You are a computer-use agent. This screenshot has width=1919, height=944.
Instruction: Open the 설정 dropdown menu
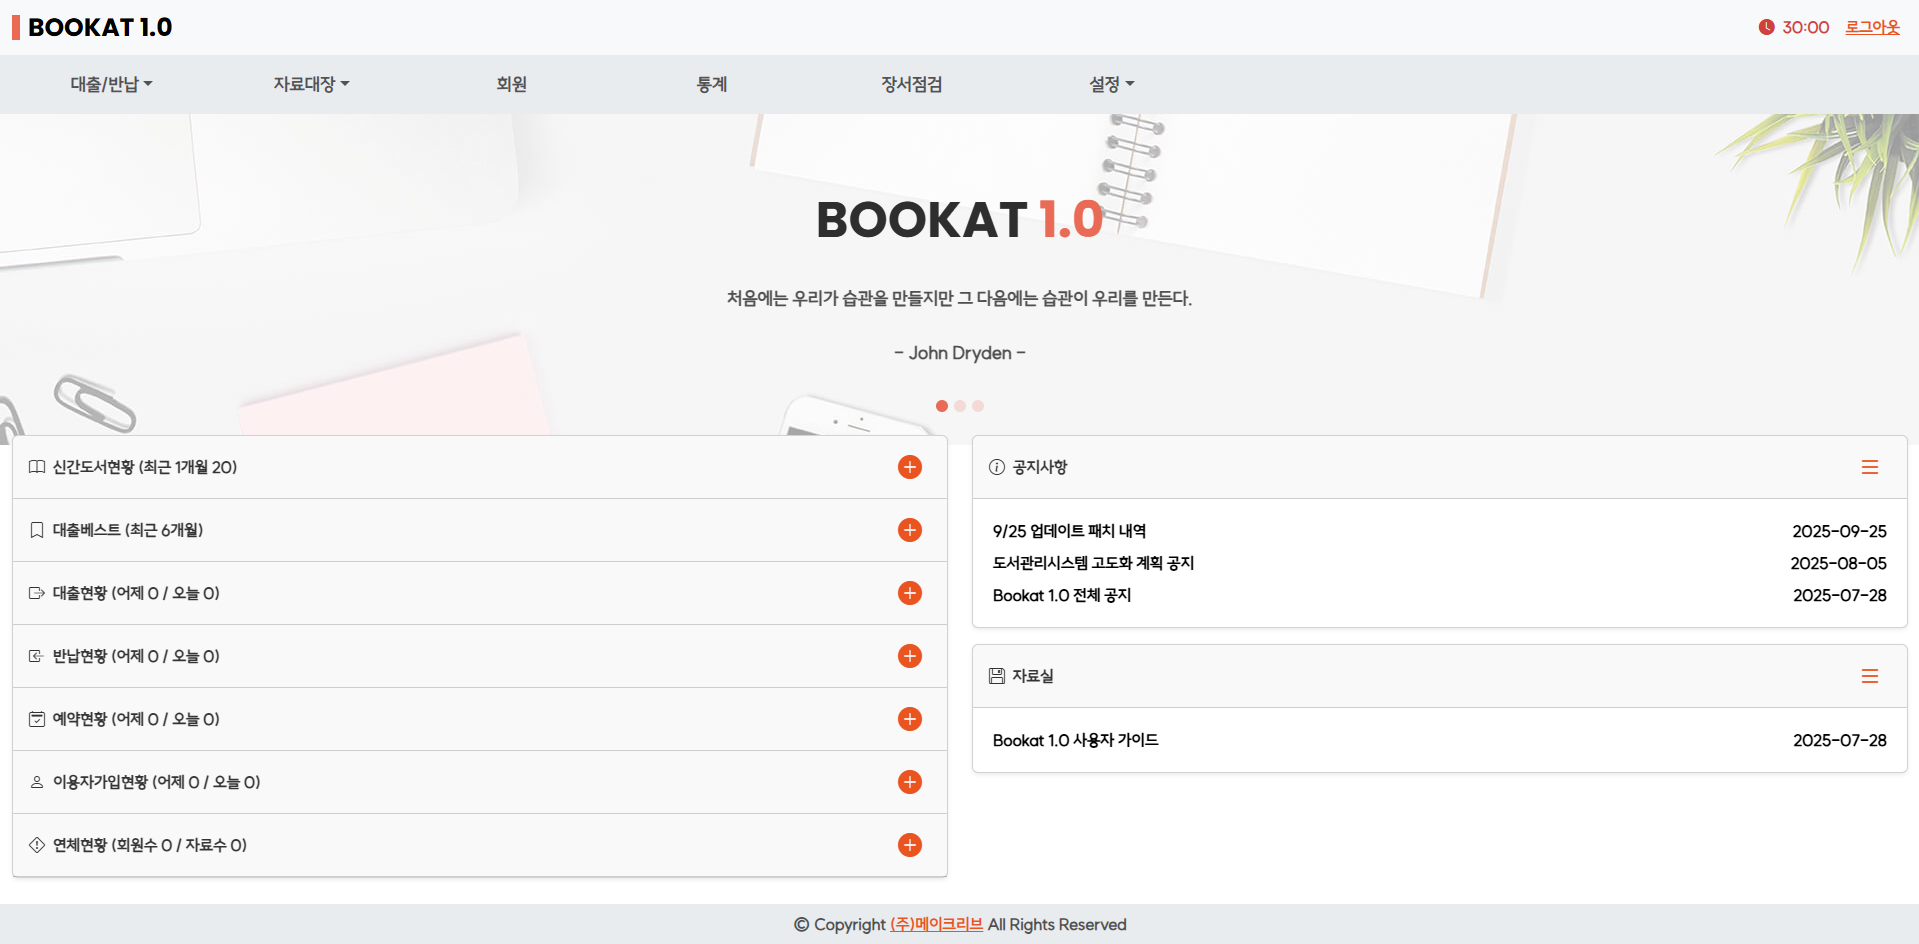tap(1111, 84)
